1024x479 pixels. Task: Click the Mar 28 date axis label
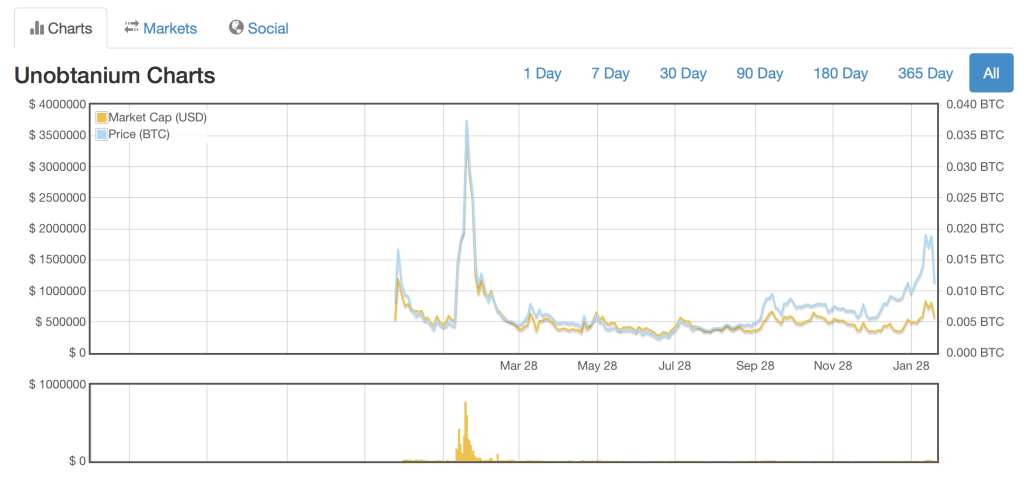click(x=519, y=365)
